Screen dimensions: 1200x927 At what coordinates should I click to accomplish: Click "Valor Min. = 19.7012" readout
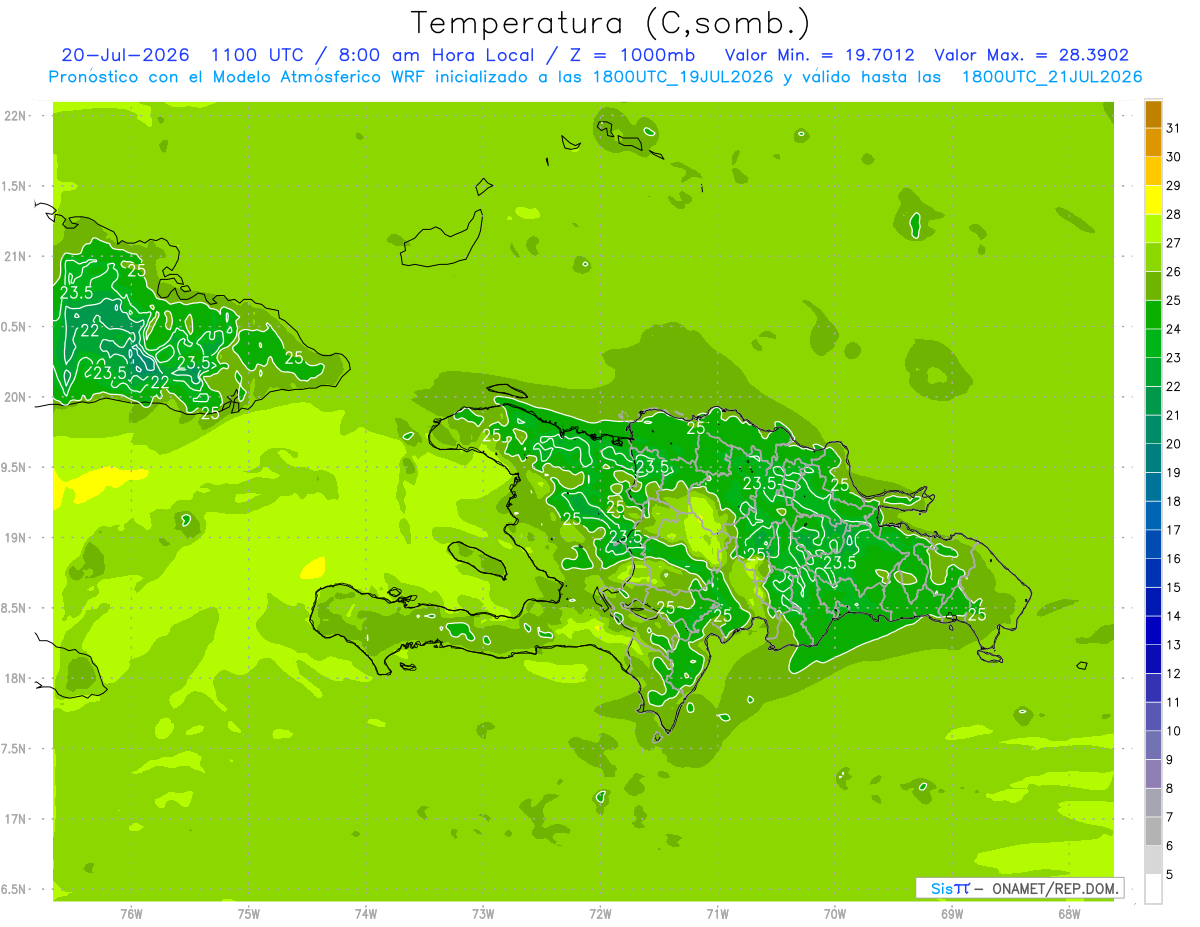[x=819, y=55]
